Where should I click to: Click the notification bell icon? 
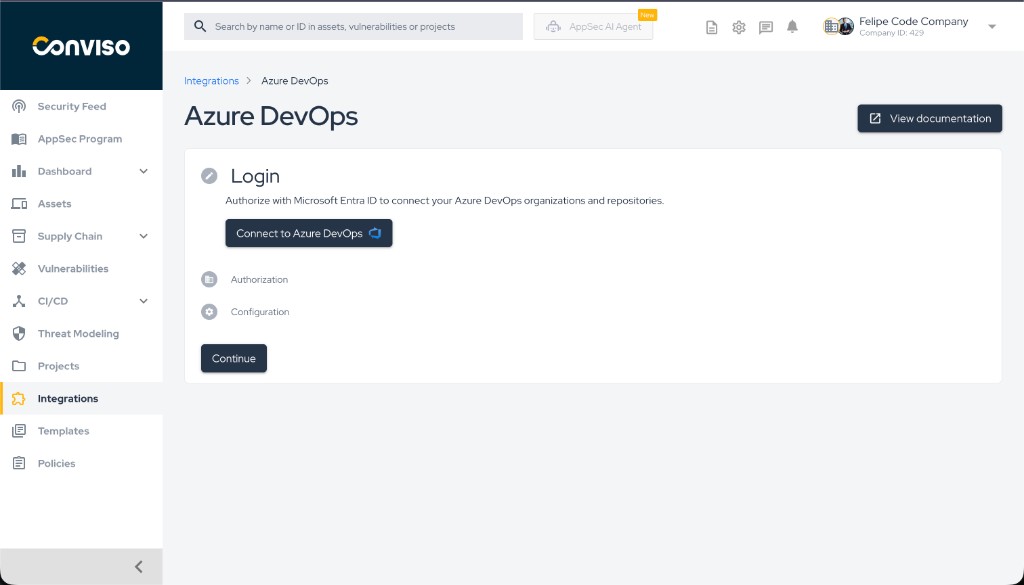[792, 26]
